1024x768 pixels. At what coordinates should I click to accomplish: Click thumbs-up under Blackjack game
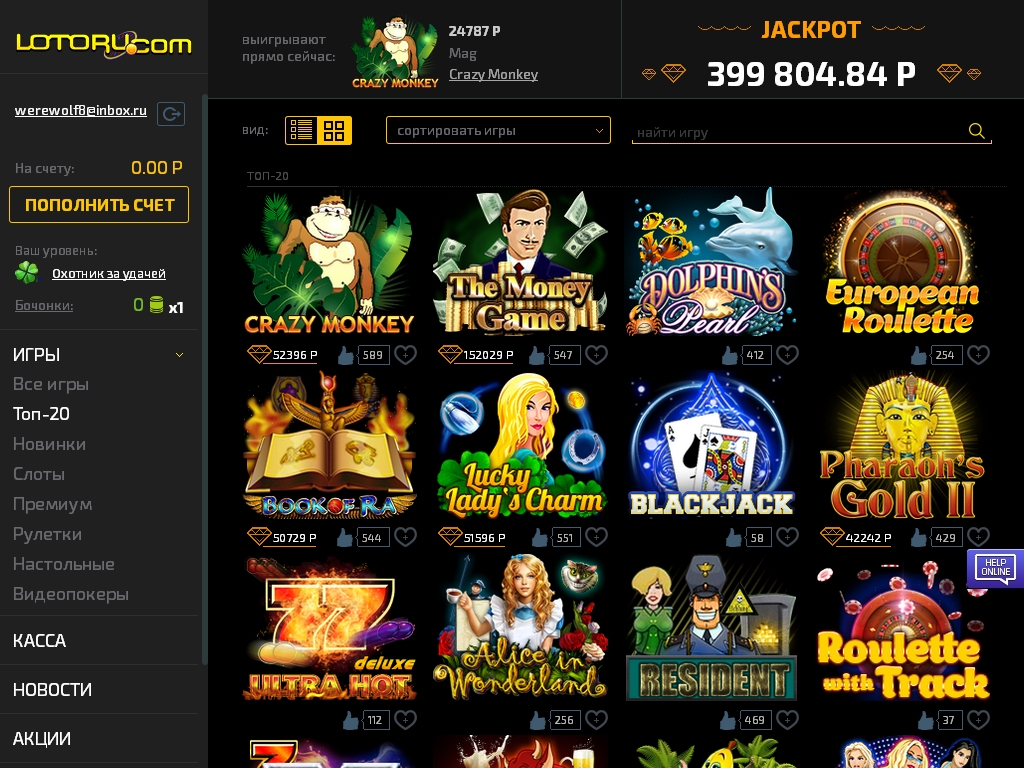[x=734, y=537]
